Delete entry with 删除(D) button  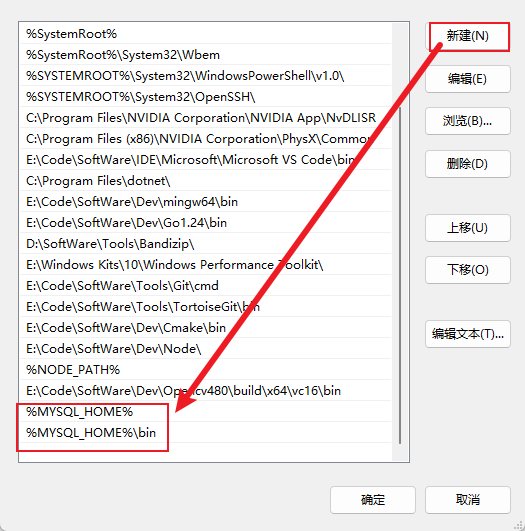[468, 164]
